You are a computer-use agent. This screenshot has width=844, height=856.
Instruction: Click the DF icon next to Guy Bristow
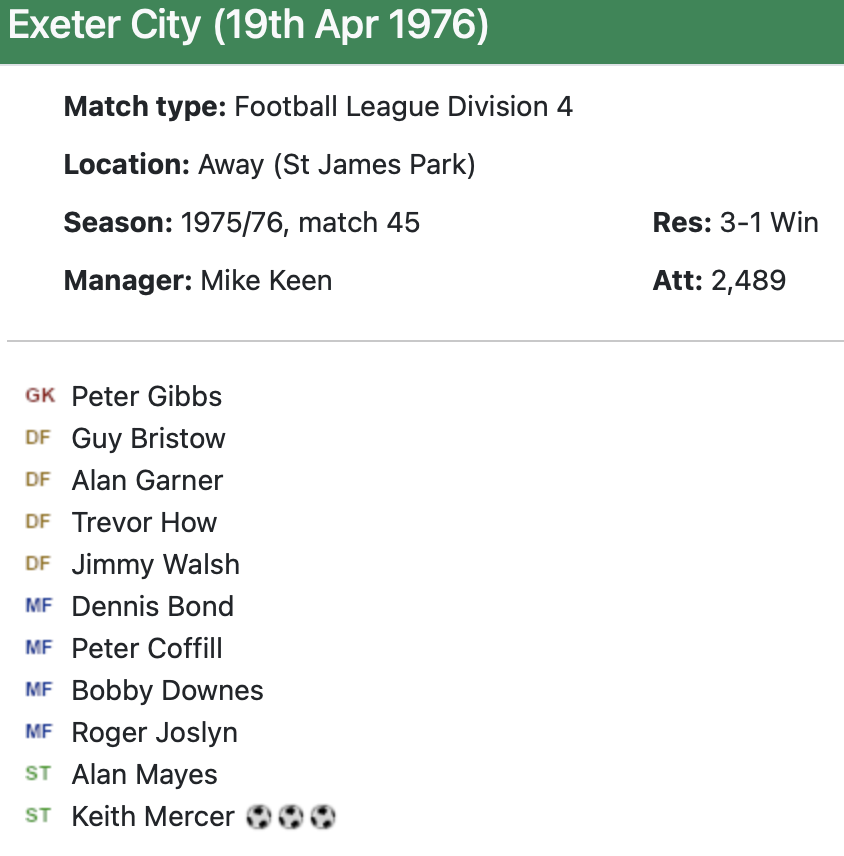tap(38, 438)
